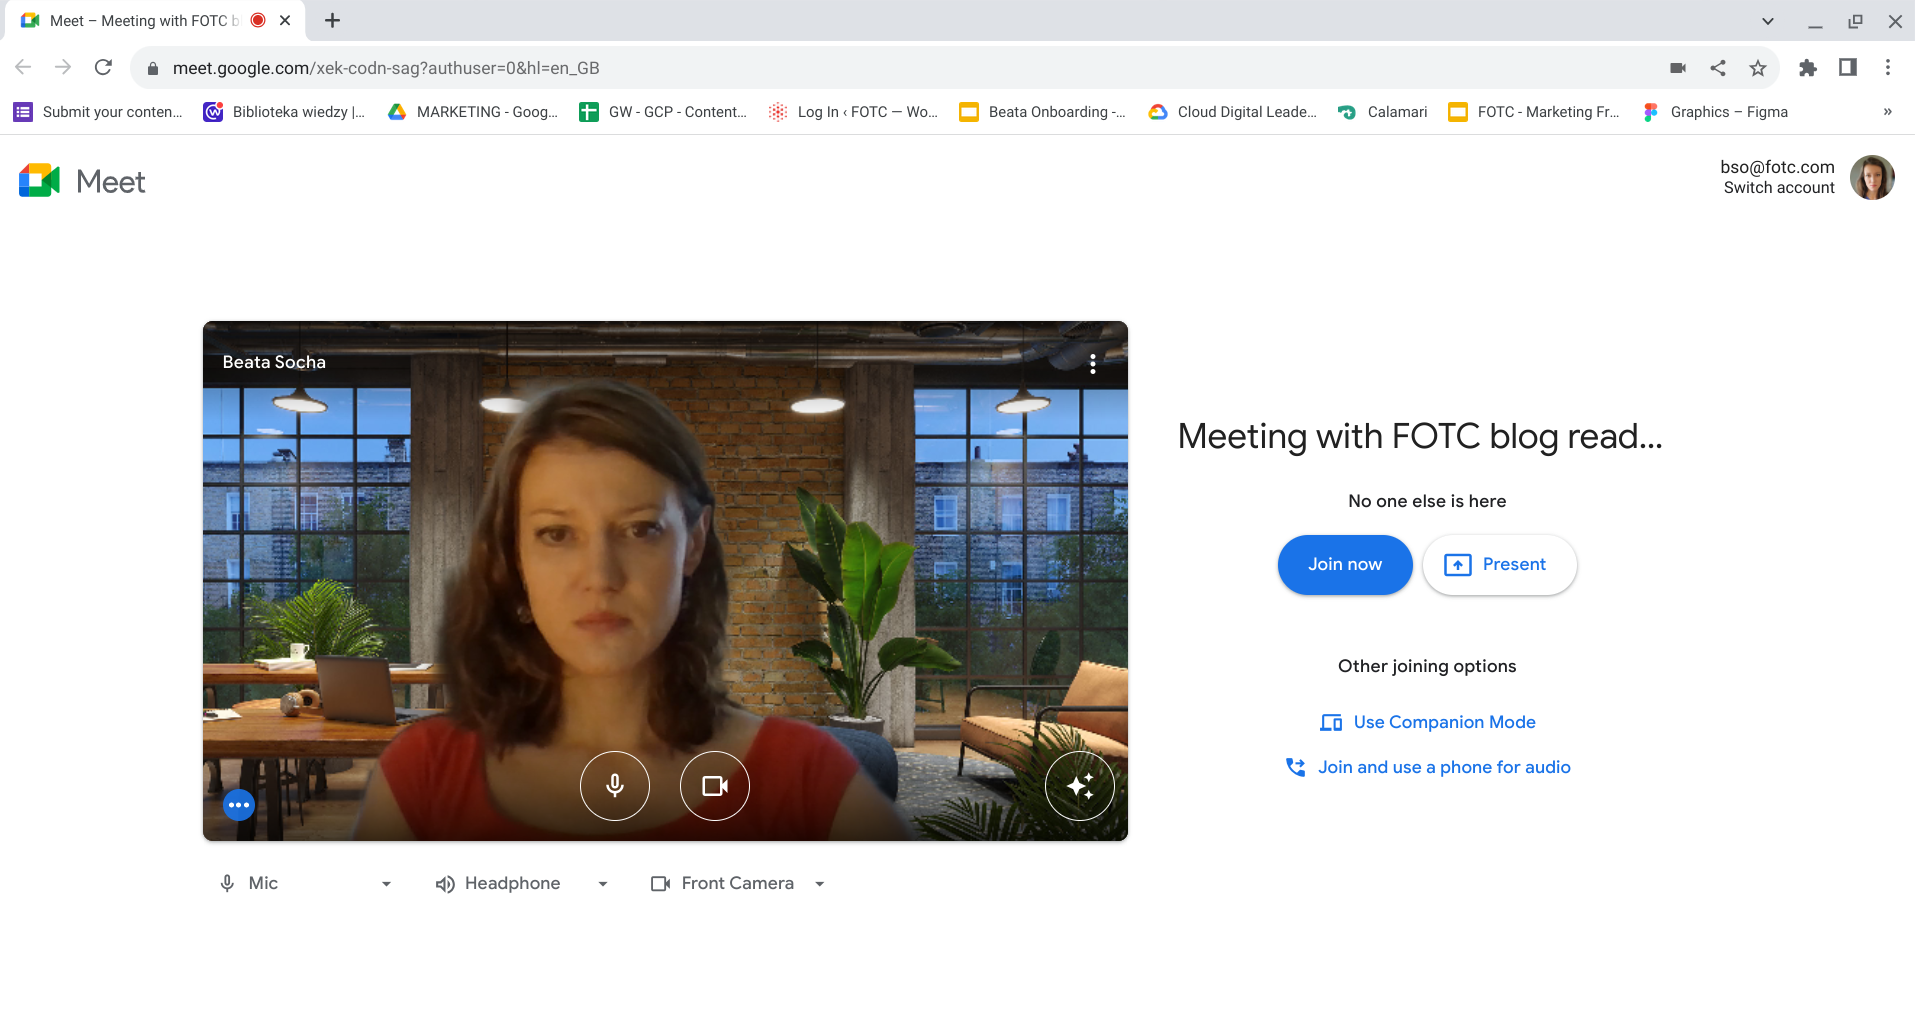
Task: Close the Meet tab
Action: (285, 20)
